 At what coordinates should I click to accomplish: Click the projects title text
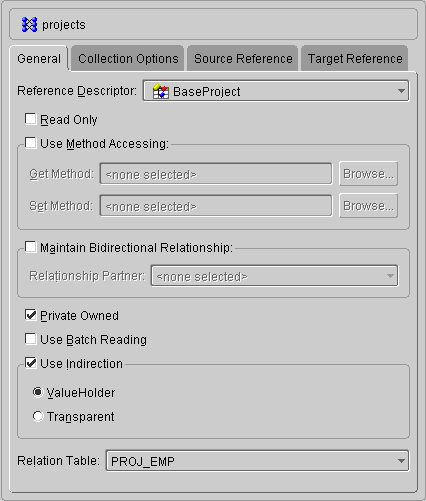pos(64,25)
